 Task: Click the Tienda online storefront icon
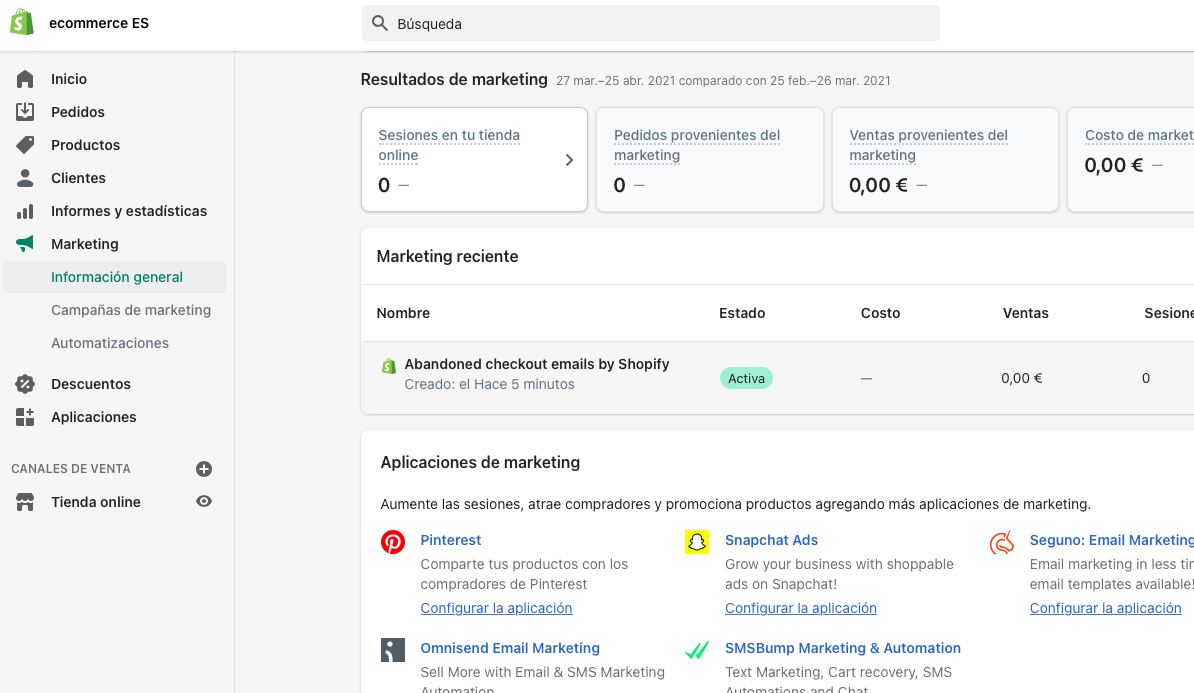tap(25, 502)
